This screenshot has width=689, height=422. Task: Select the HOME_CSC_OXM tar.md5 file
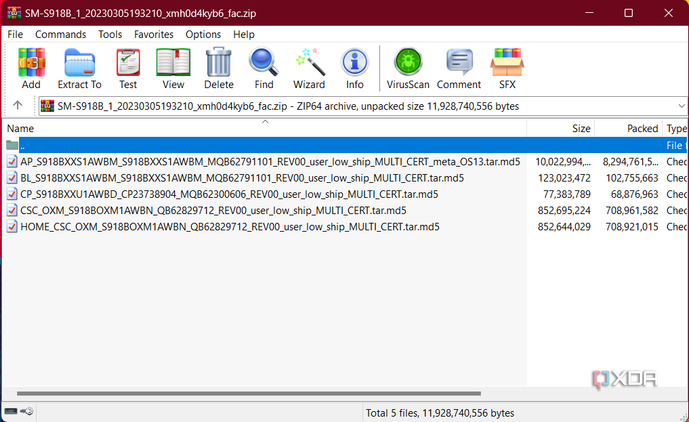[x=229, y=227]
